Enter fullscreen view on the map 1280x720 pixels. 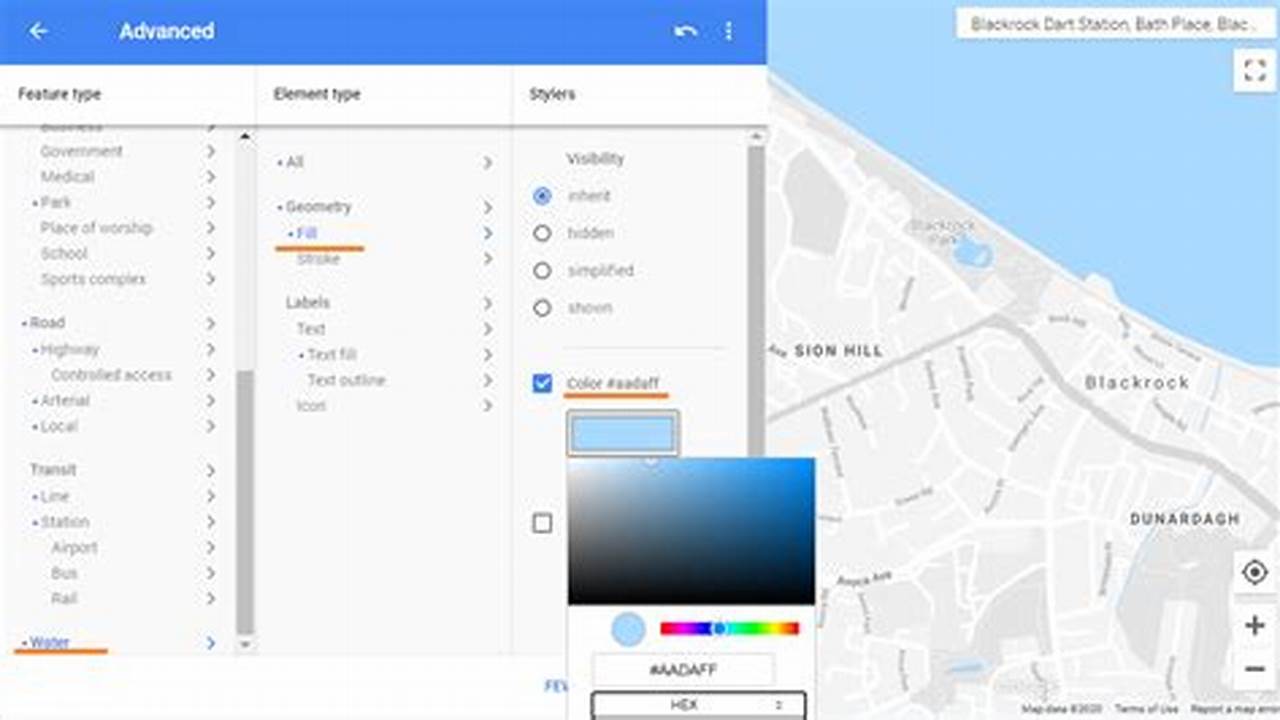click(x=1253, y=71)
